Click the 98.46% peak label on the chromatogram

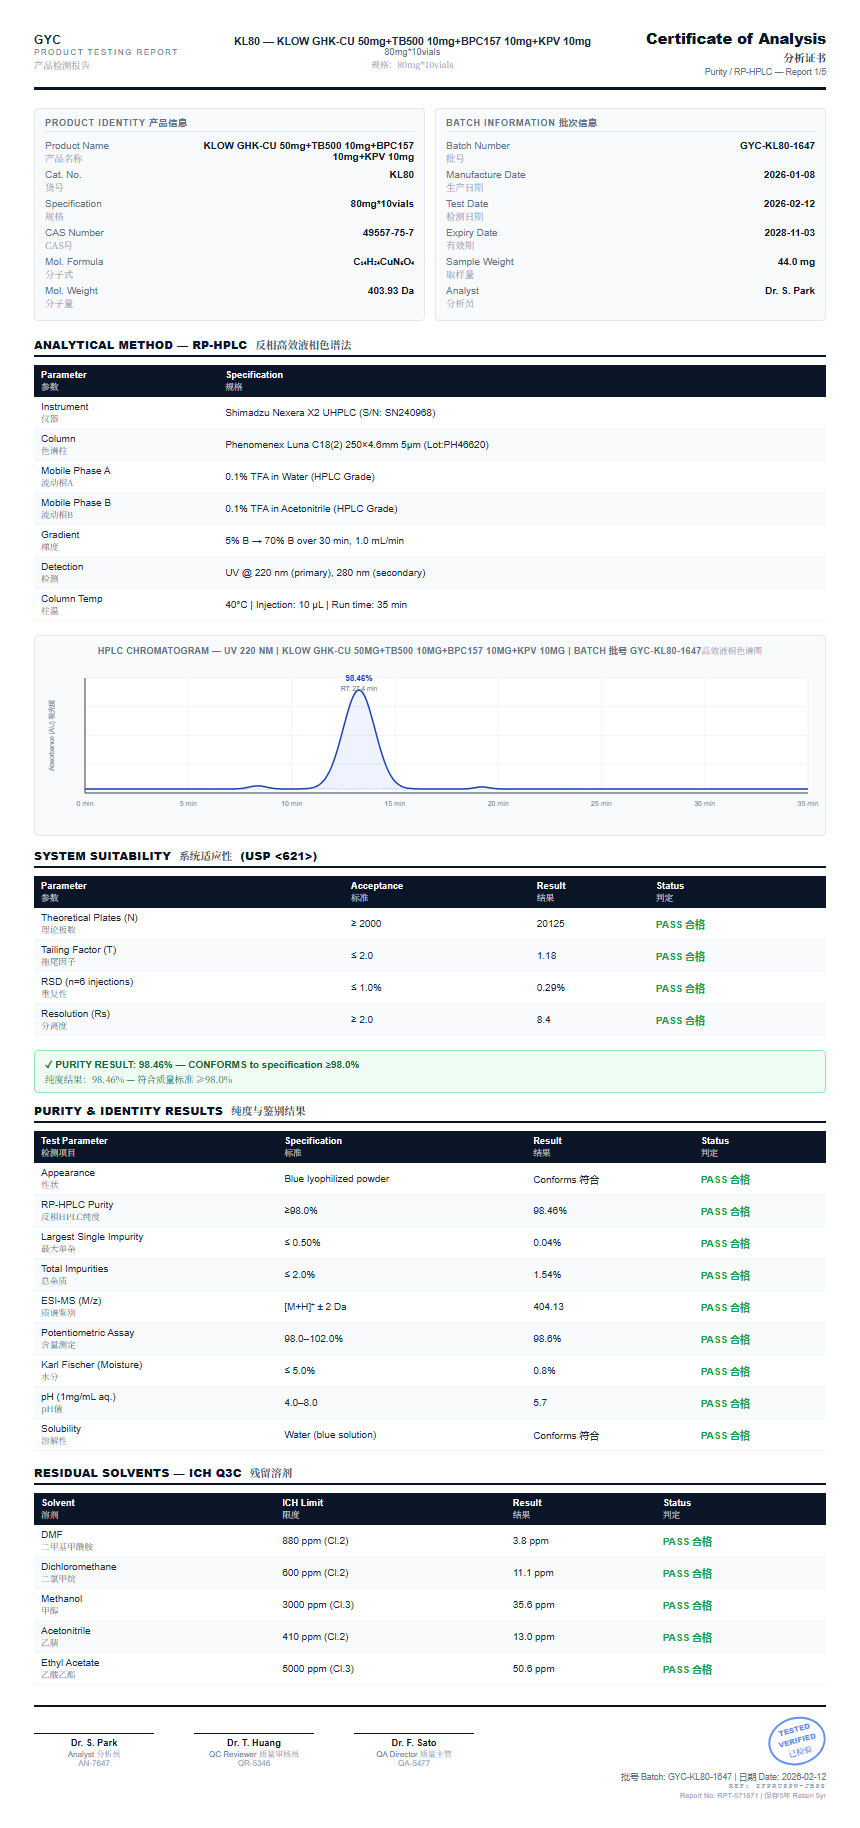pyautogui.click(x=358, y=678)
